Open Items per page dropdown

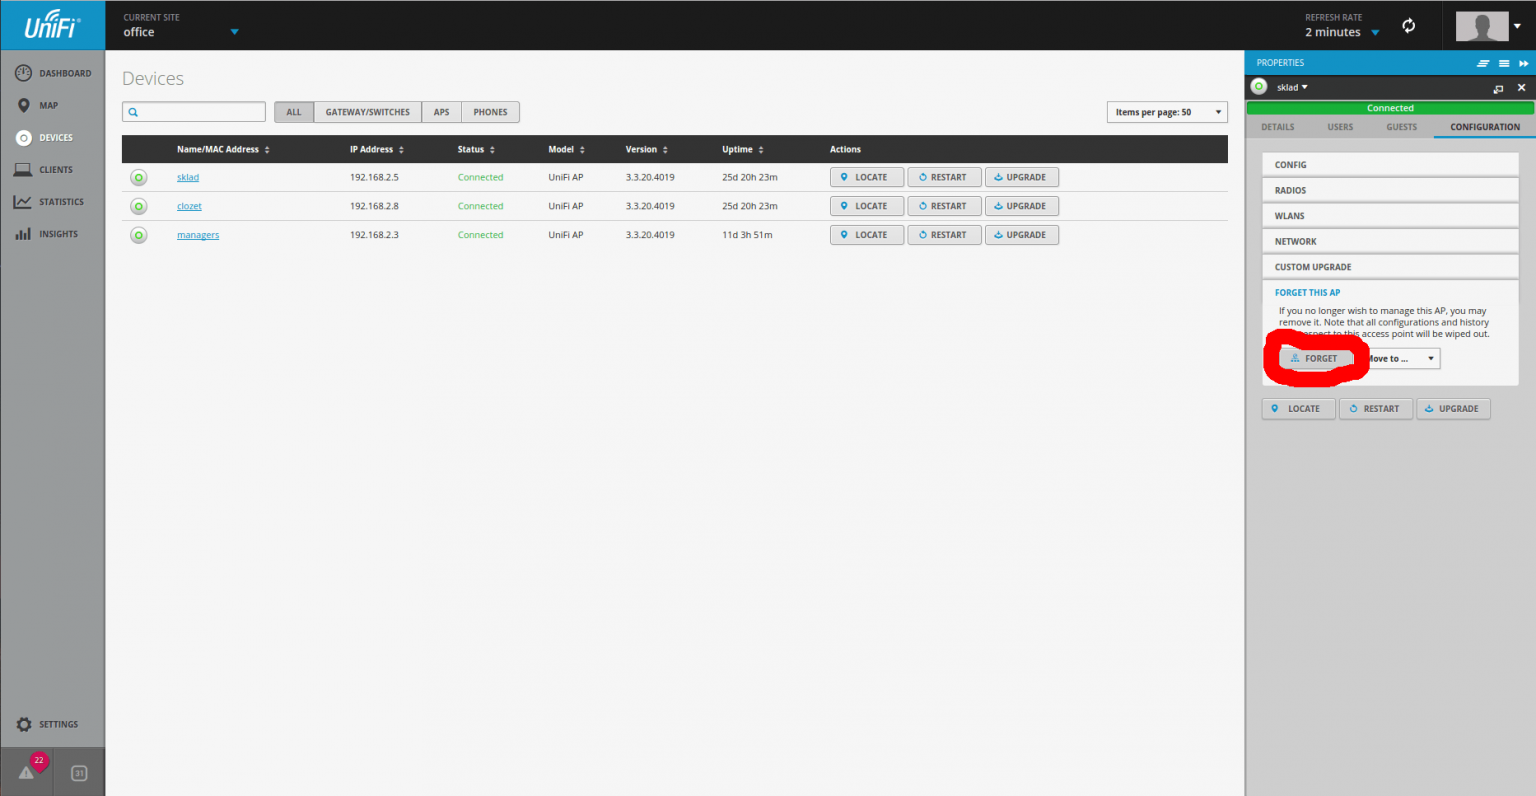1167,112
